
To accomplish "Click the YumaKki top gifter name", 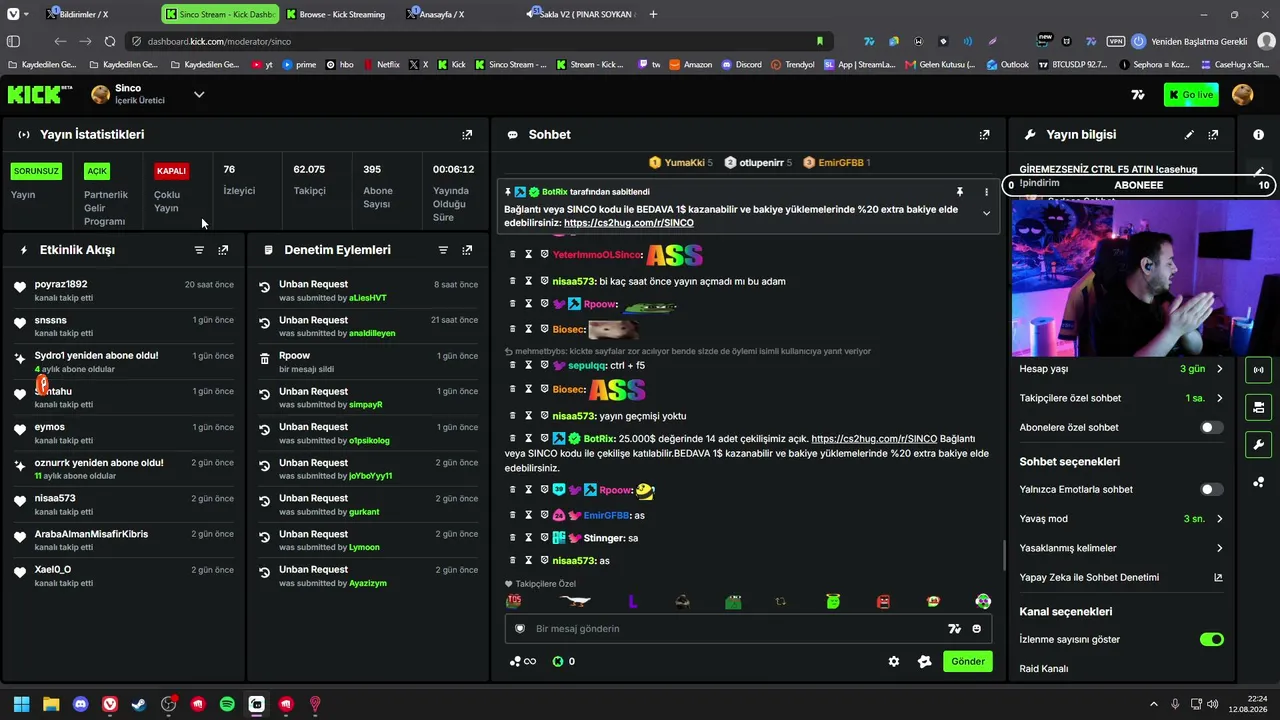I will coord(684,163).
